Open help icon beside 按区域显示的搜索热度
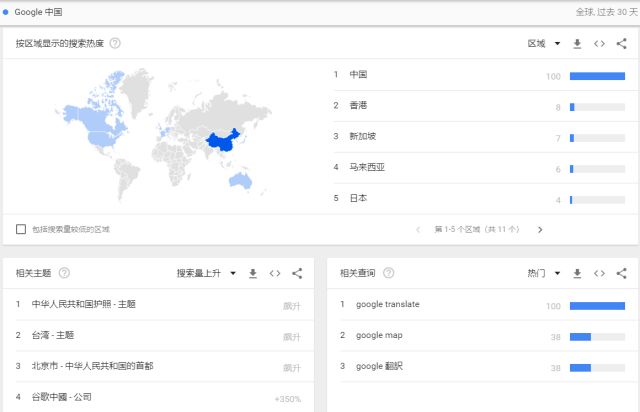Viewport: 640px width, 412px height. pyautogui.click(x=115, y=44)
